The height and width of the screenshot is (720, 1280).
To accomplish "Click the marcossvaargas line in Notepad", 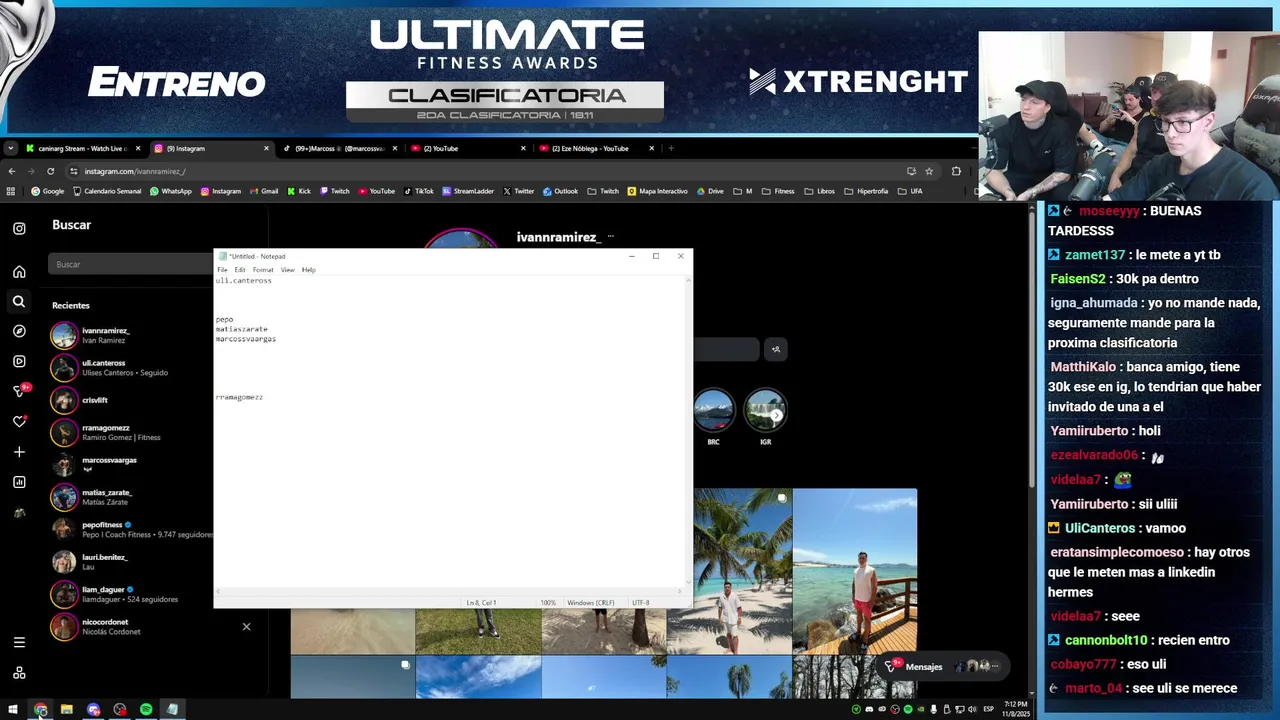I will [246, 339].
